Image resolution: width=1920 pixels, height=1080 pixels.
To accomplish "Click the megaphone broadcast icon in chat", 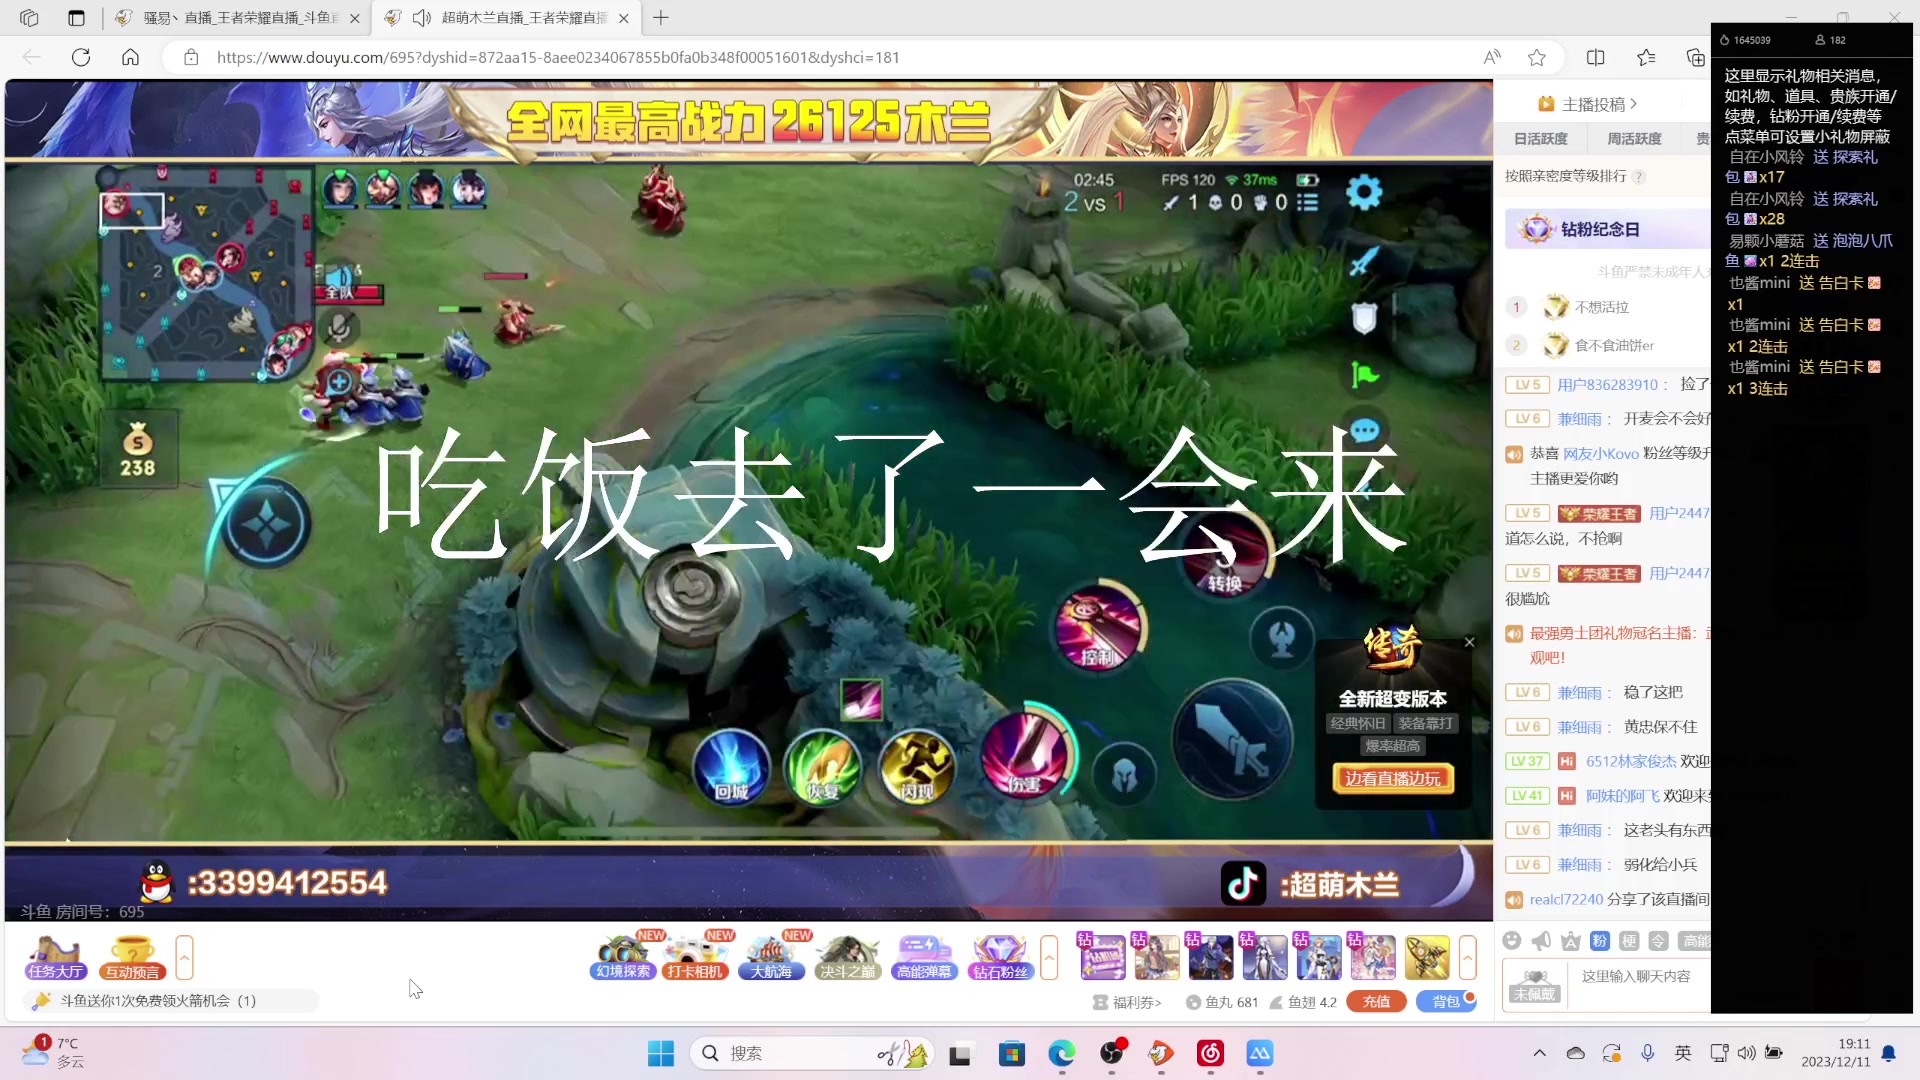I will coord(1541,940).
